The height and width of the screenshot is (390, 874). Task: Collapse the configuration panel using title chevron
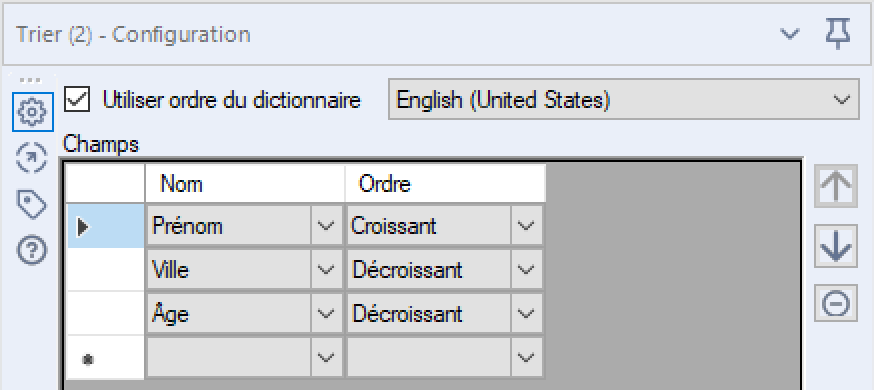789,35
